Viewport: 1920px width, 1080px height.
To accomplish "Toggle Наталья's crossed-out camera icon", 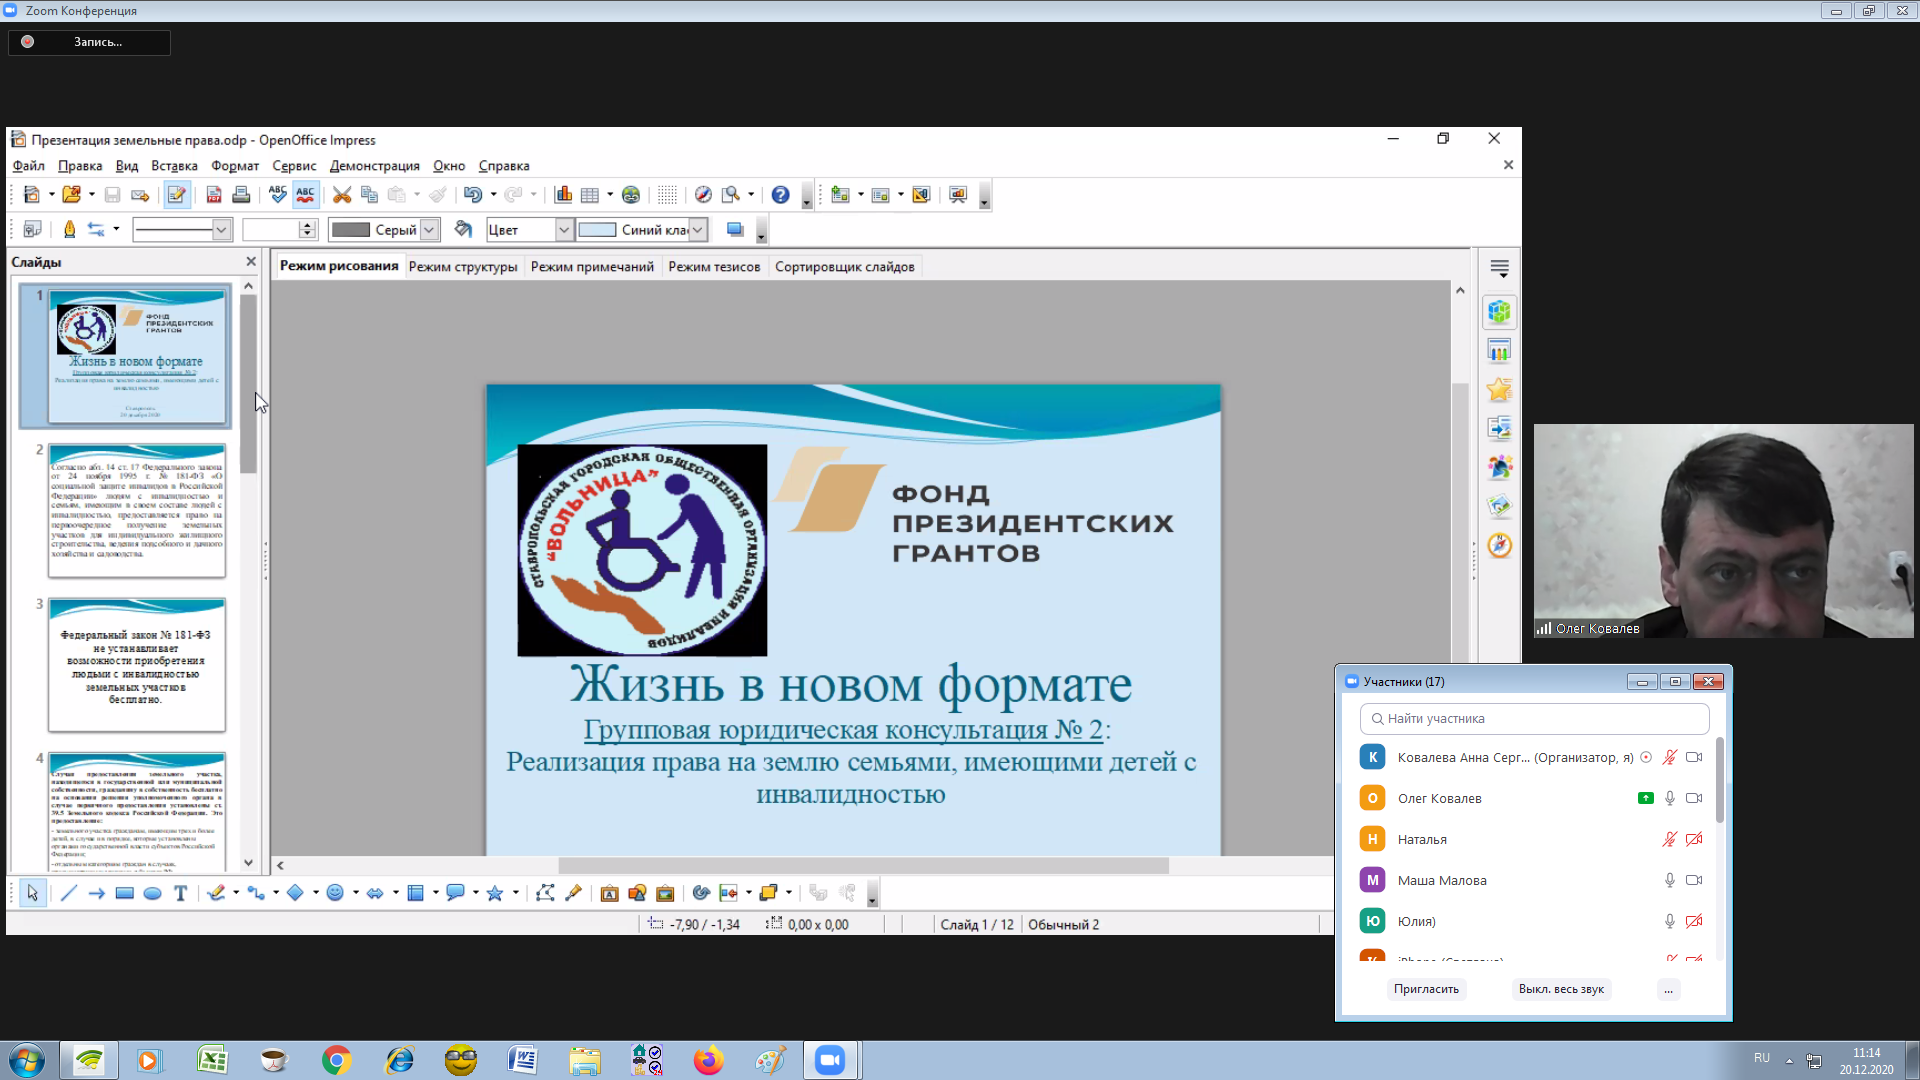I will (1694, 839).
